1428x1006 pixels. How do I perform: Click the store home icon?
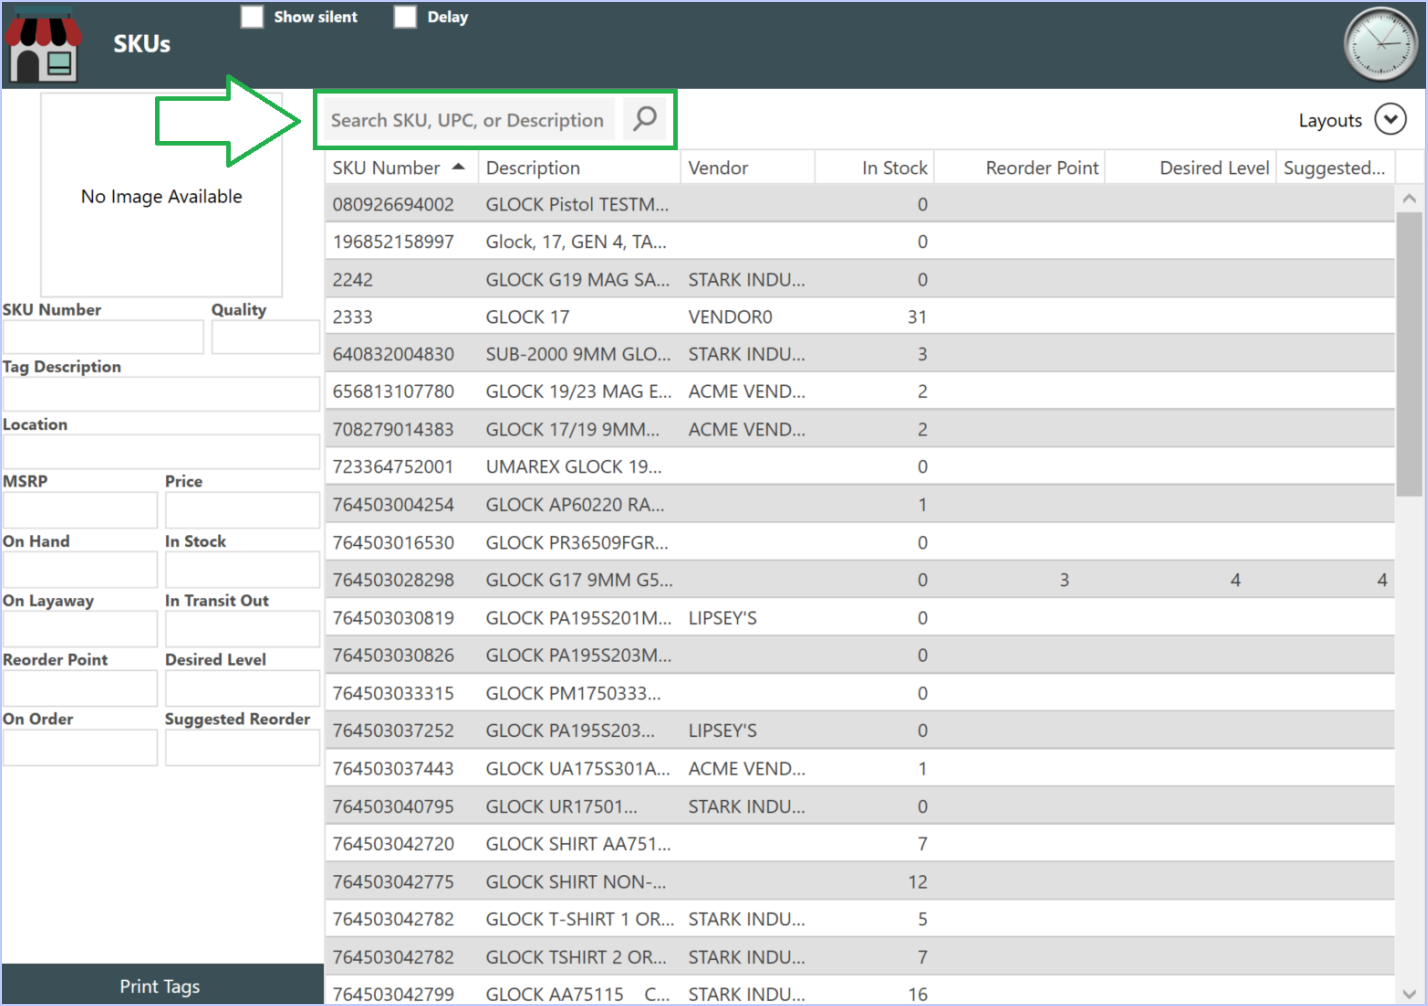click(43, 45)
